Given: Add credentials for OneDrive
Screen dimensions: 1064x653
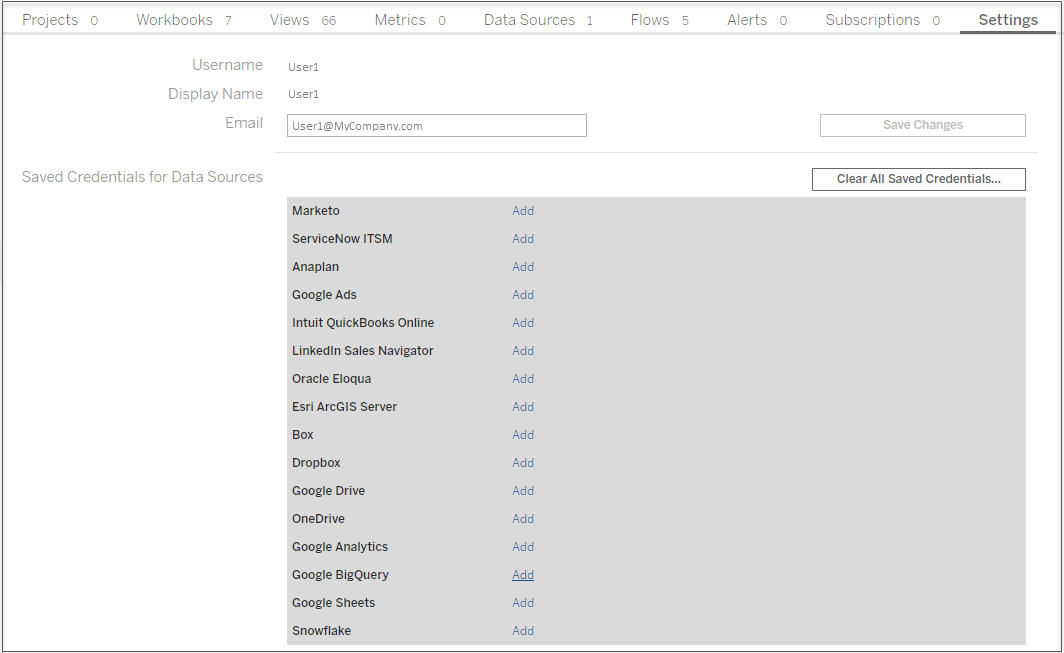Looking at the screenshot, I should point(522,519).
